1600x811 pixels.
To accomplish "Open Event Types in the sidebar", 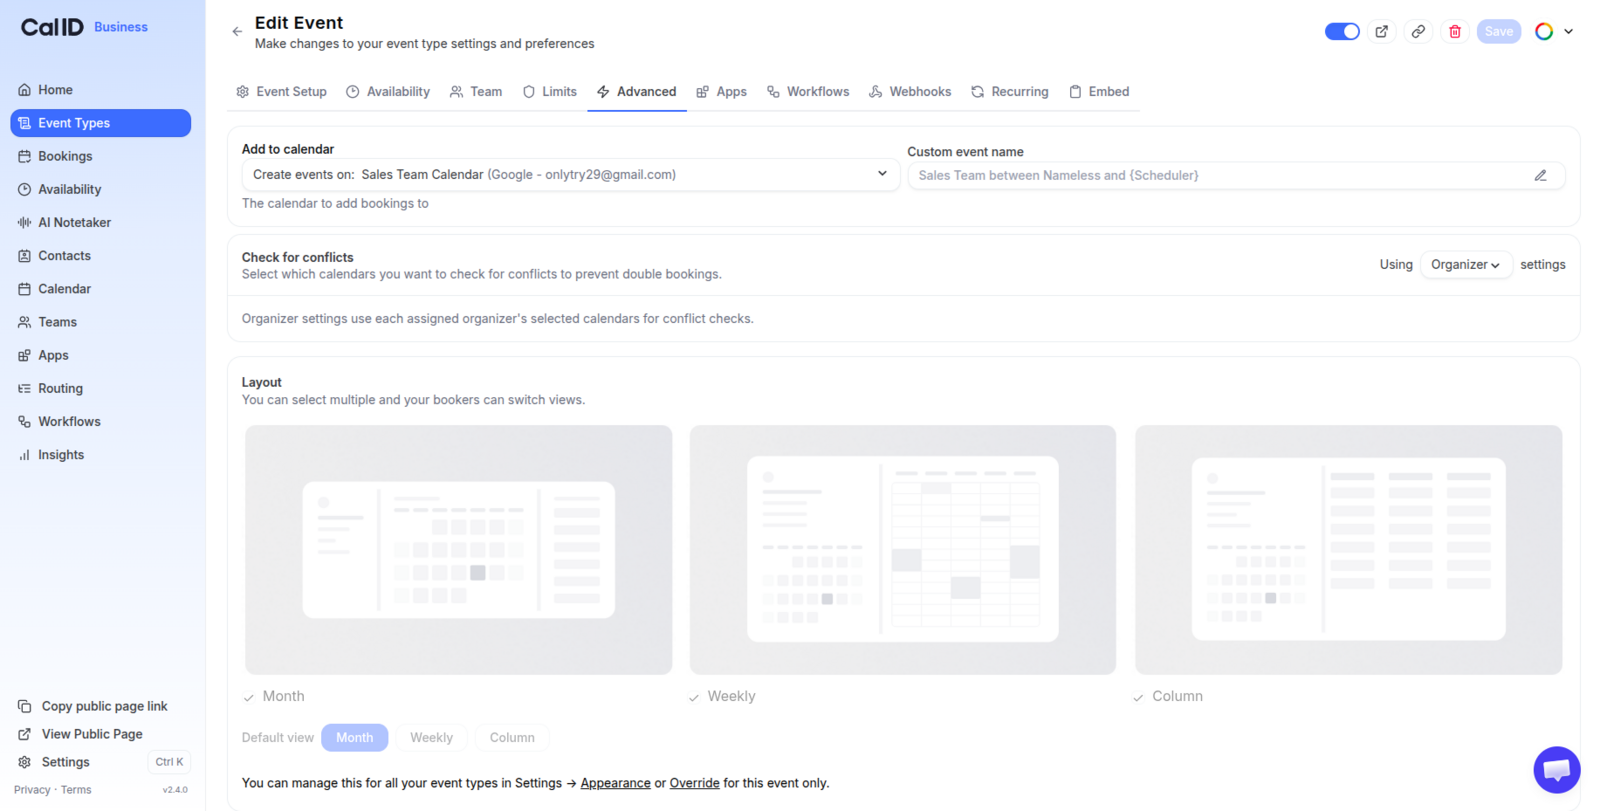I will (x=100, y=123).
